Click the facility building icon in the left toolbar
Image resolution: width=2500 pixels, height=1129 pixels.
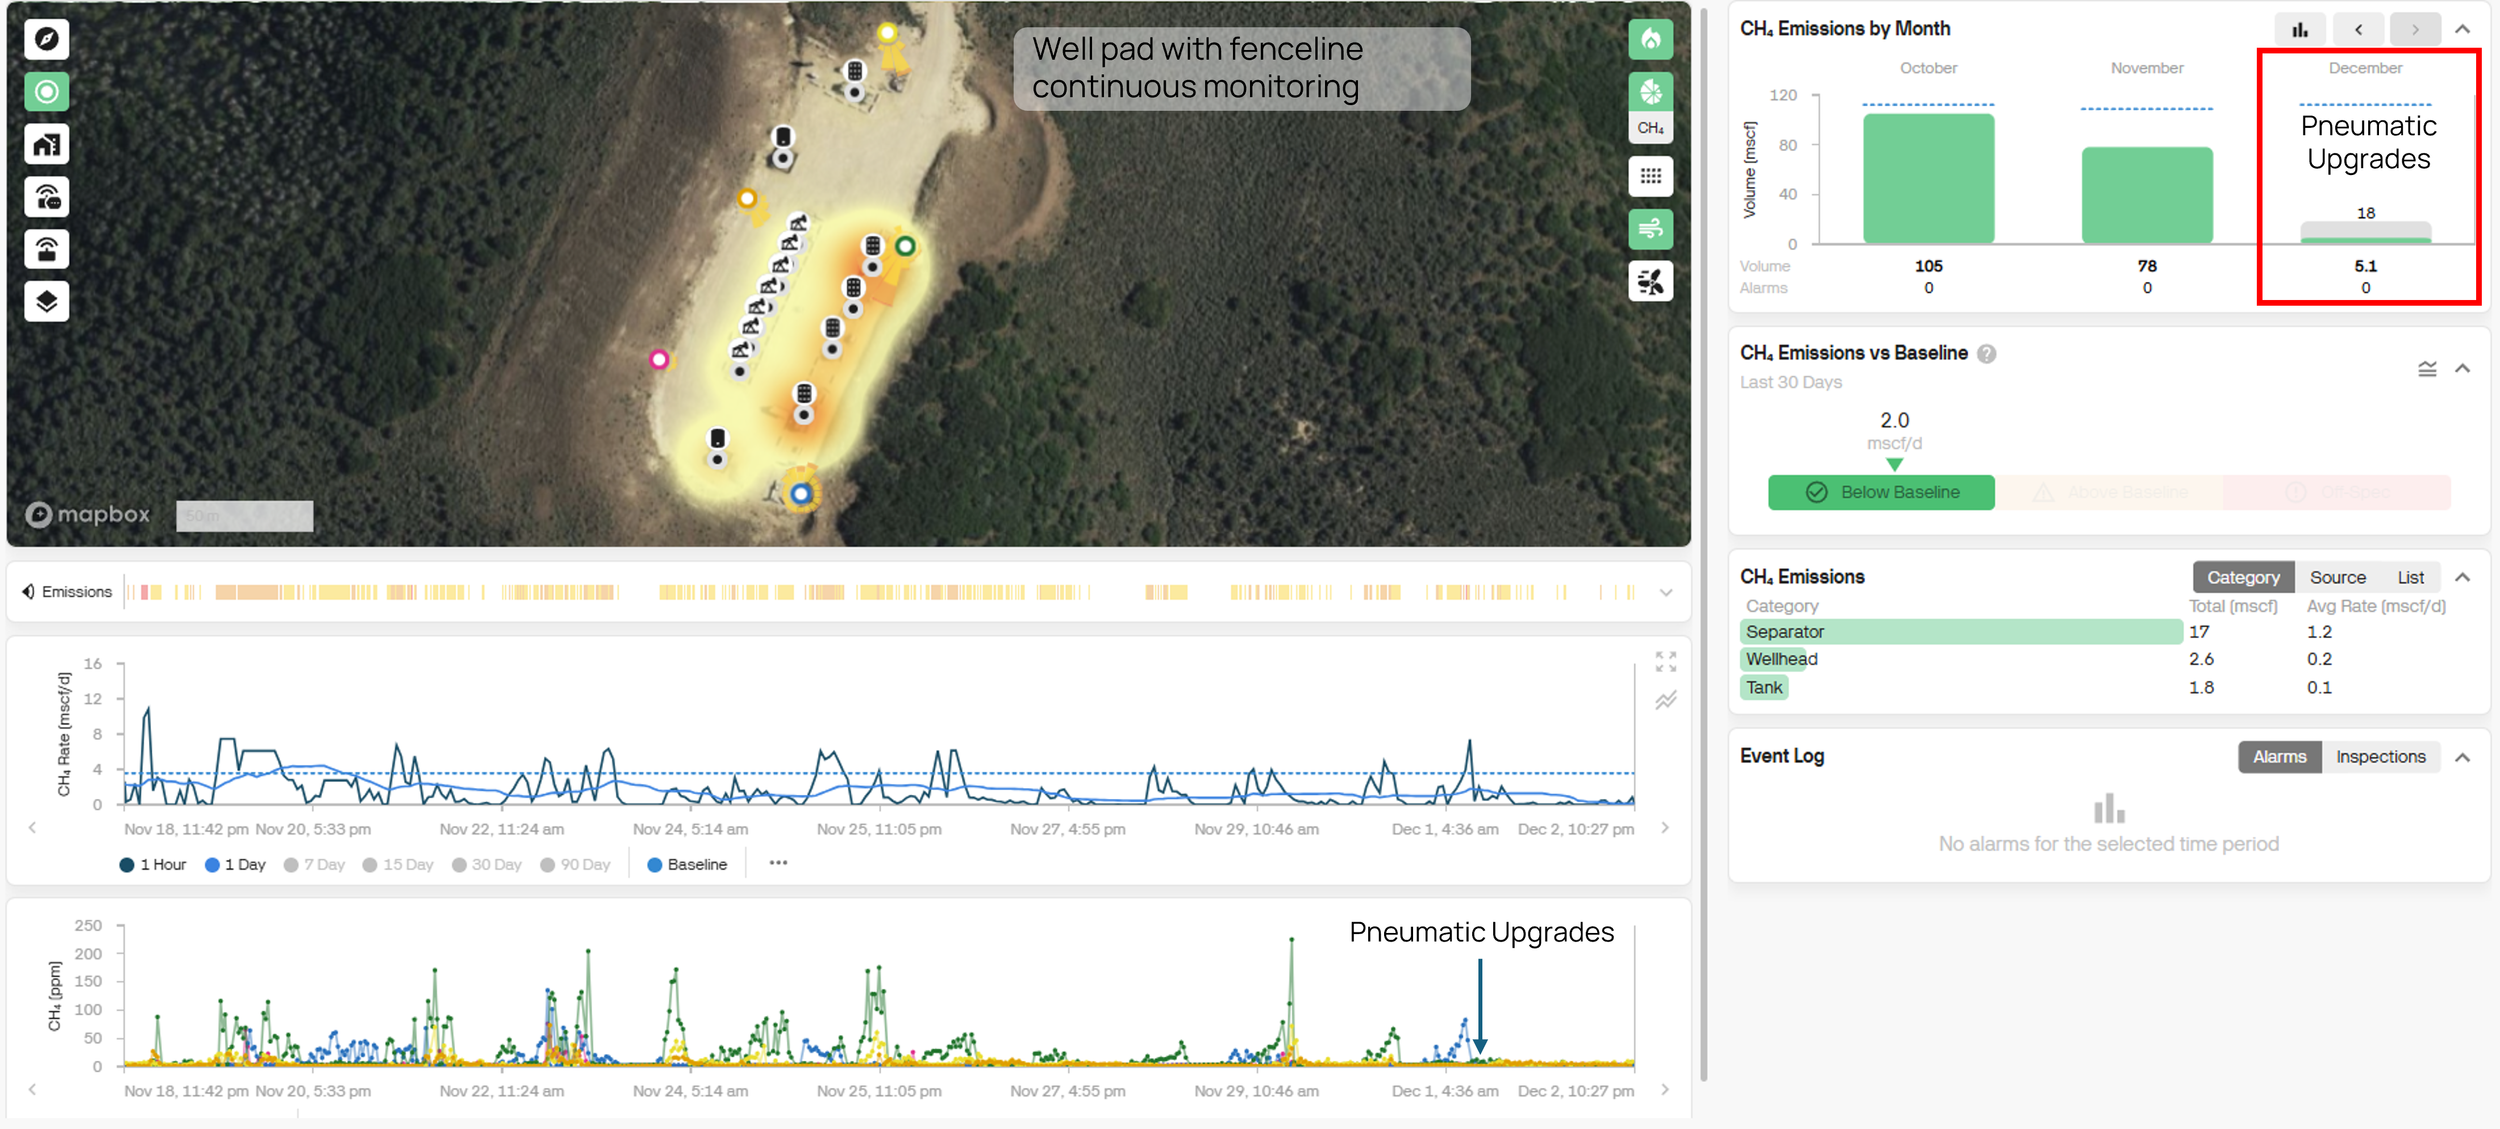(46, 144)
